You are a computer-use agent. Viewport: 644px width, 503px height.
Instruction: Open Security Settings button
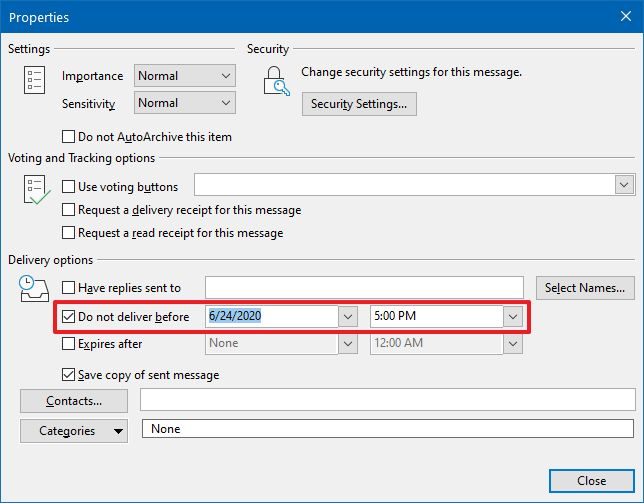pyautogui.click(x=359, y=104)
